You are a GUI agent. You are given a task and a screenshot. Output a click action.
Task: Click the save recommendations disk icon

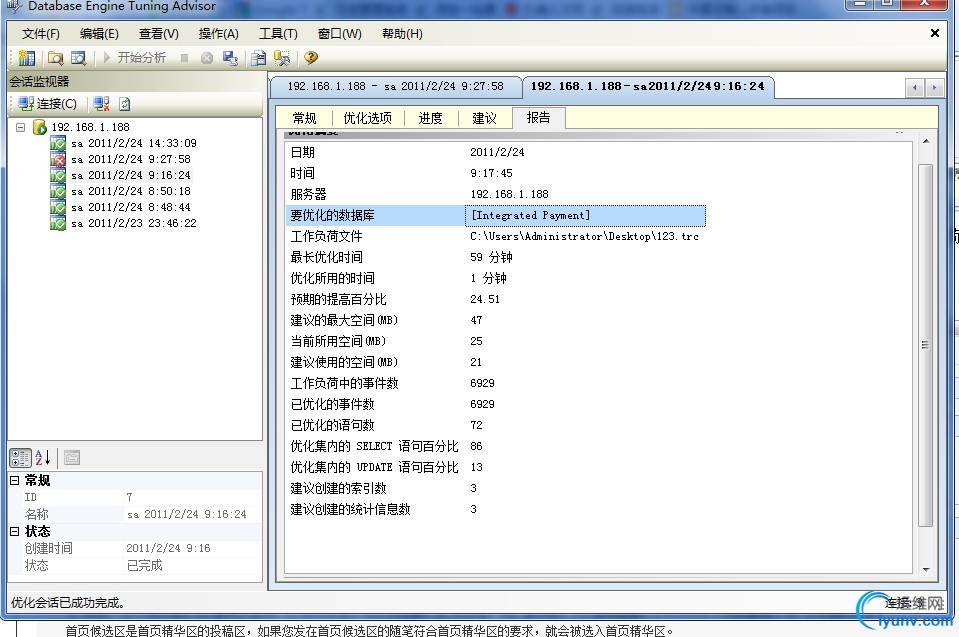(x=230, y=58)
